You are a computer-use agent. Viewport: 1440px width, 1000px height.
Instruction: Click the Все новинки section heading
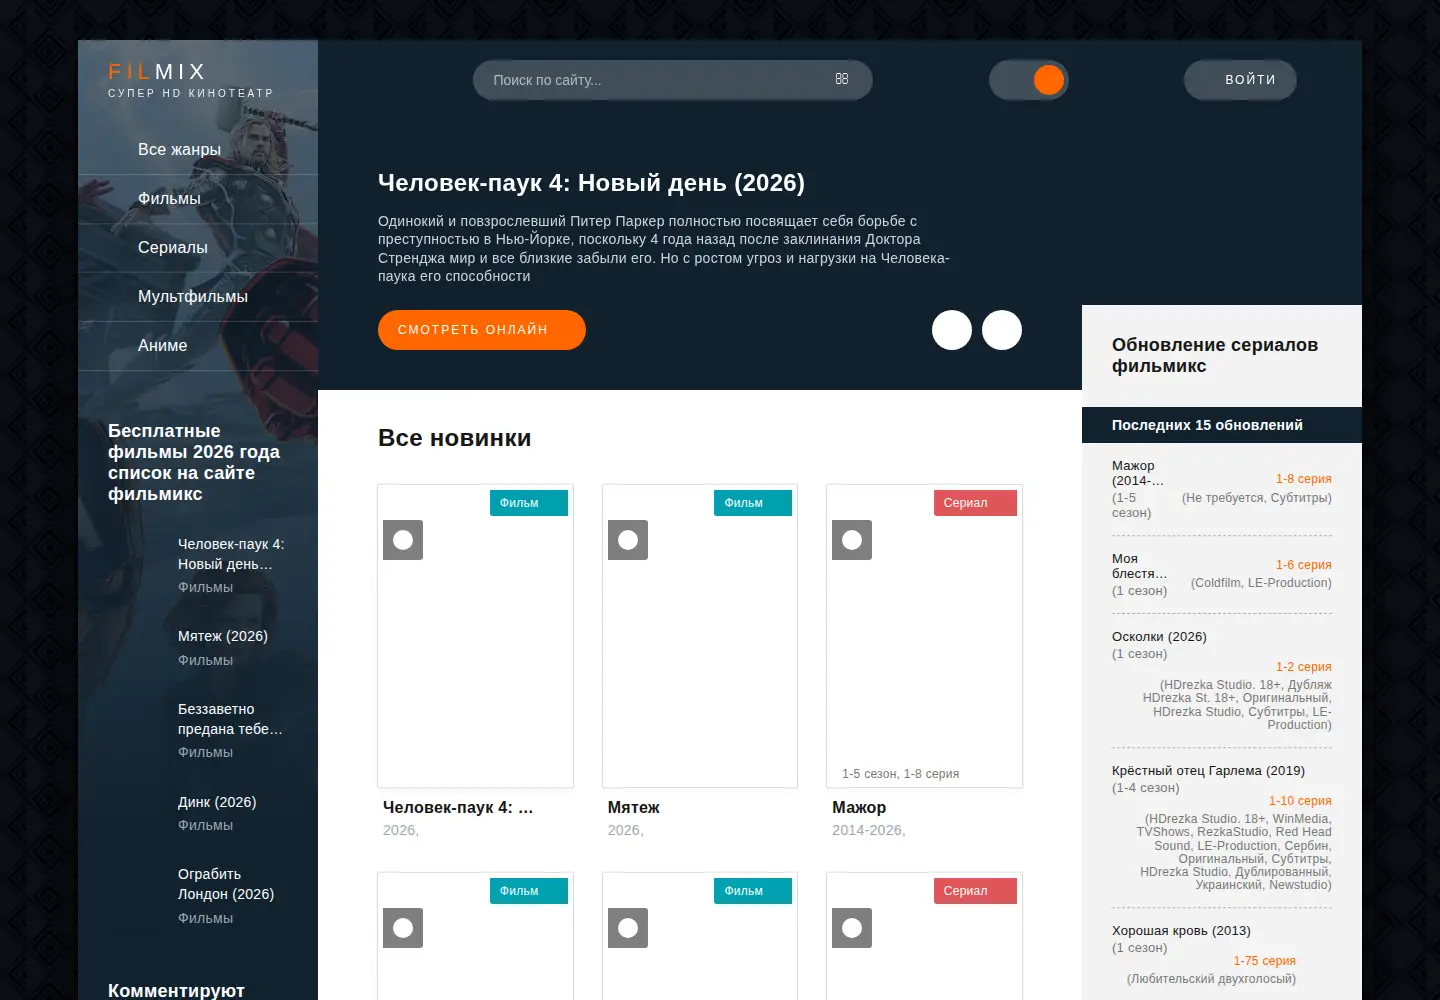click(x=455, y=438)
